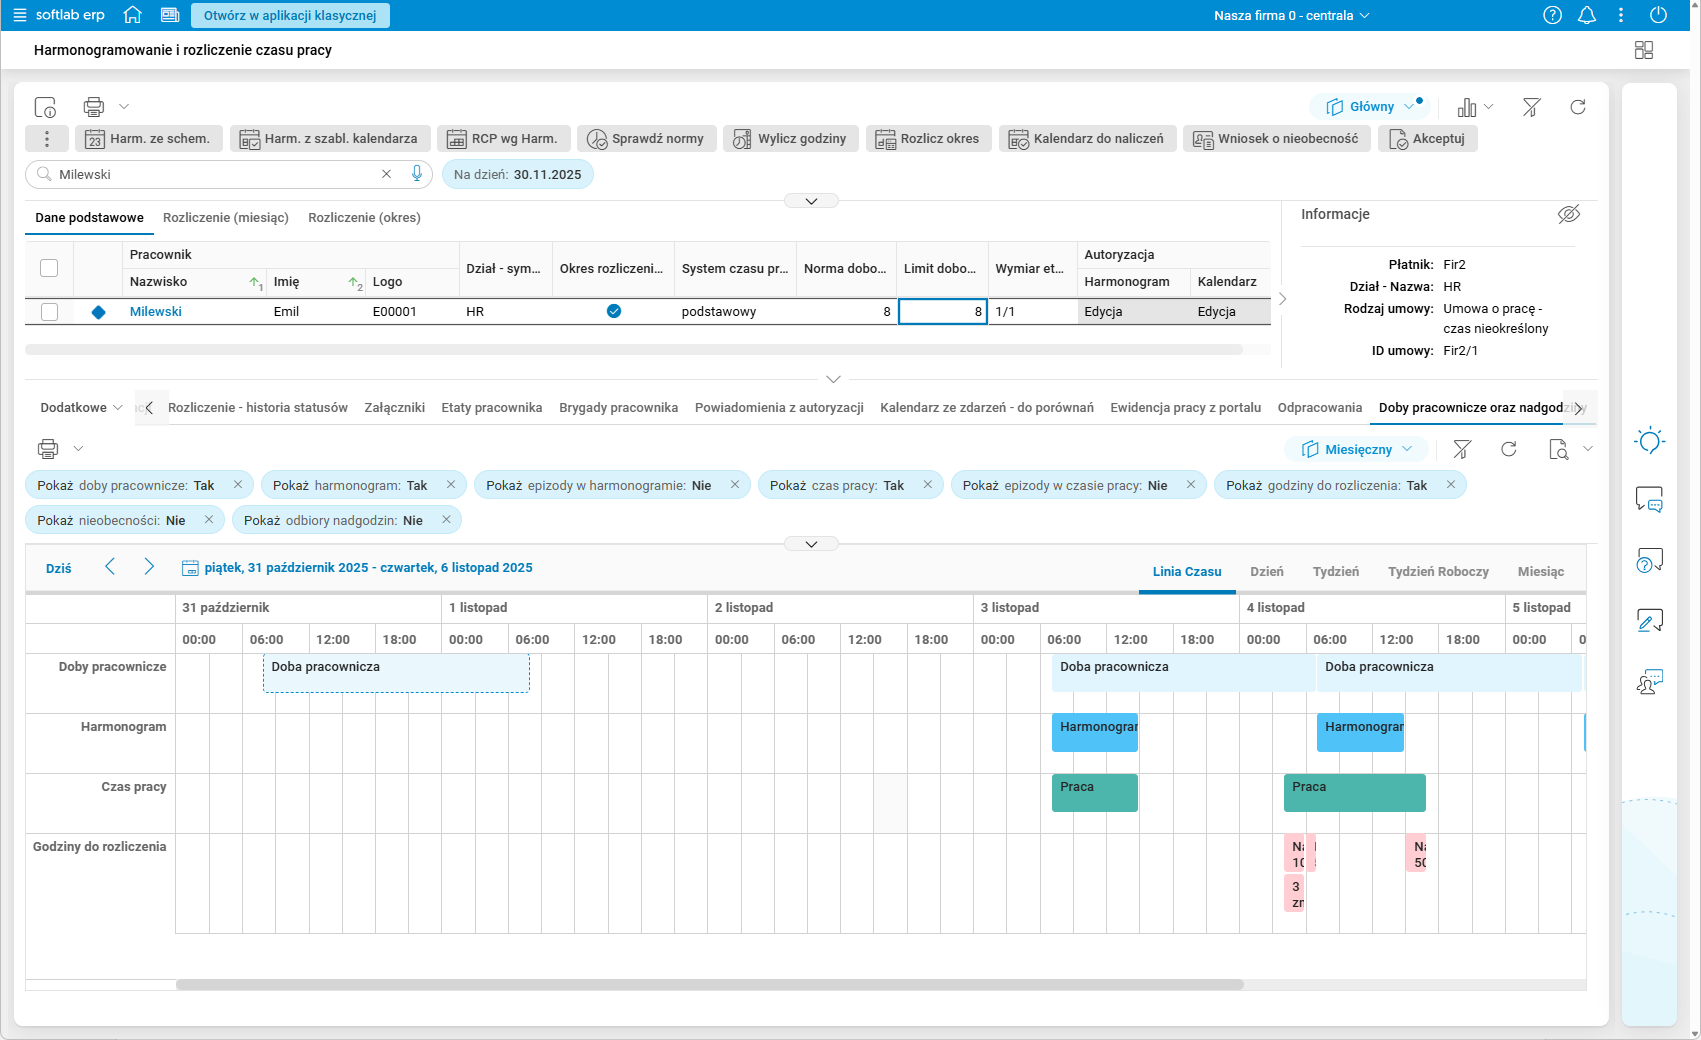Activate voice search microphone
Screen dimensions: 1701x1040
click(417, 174)
